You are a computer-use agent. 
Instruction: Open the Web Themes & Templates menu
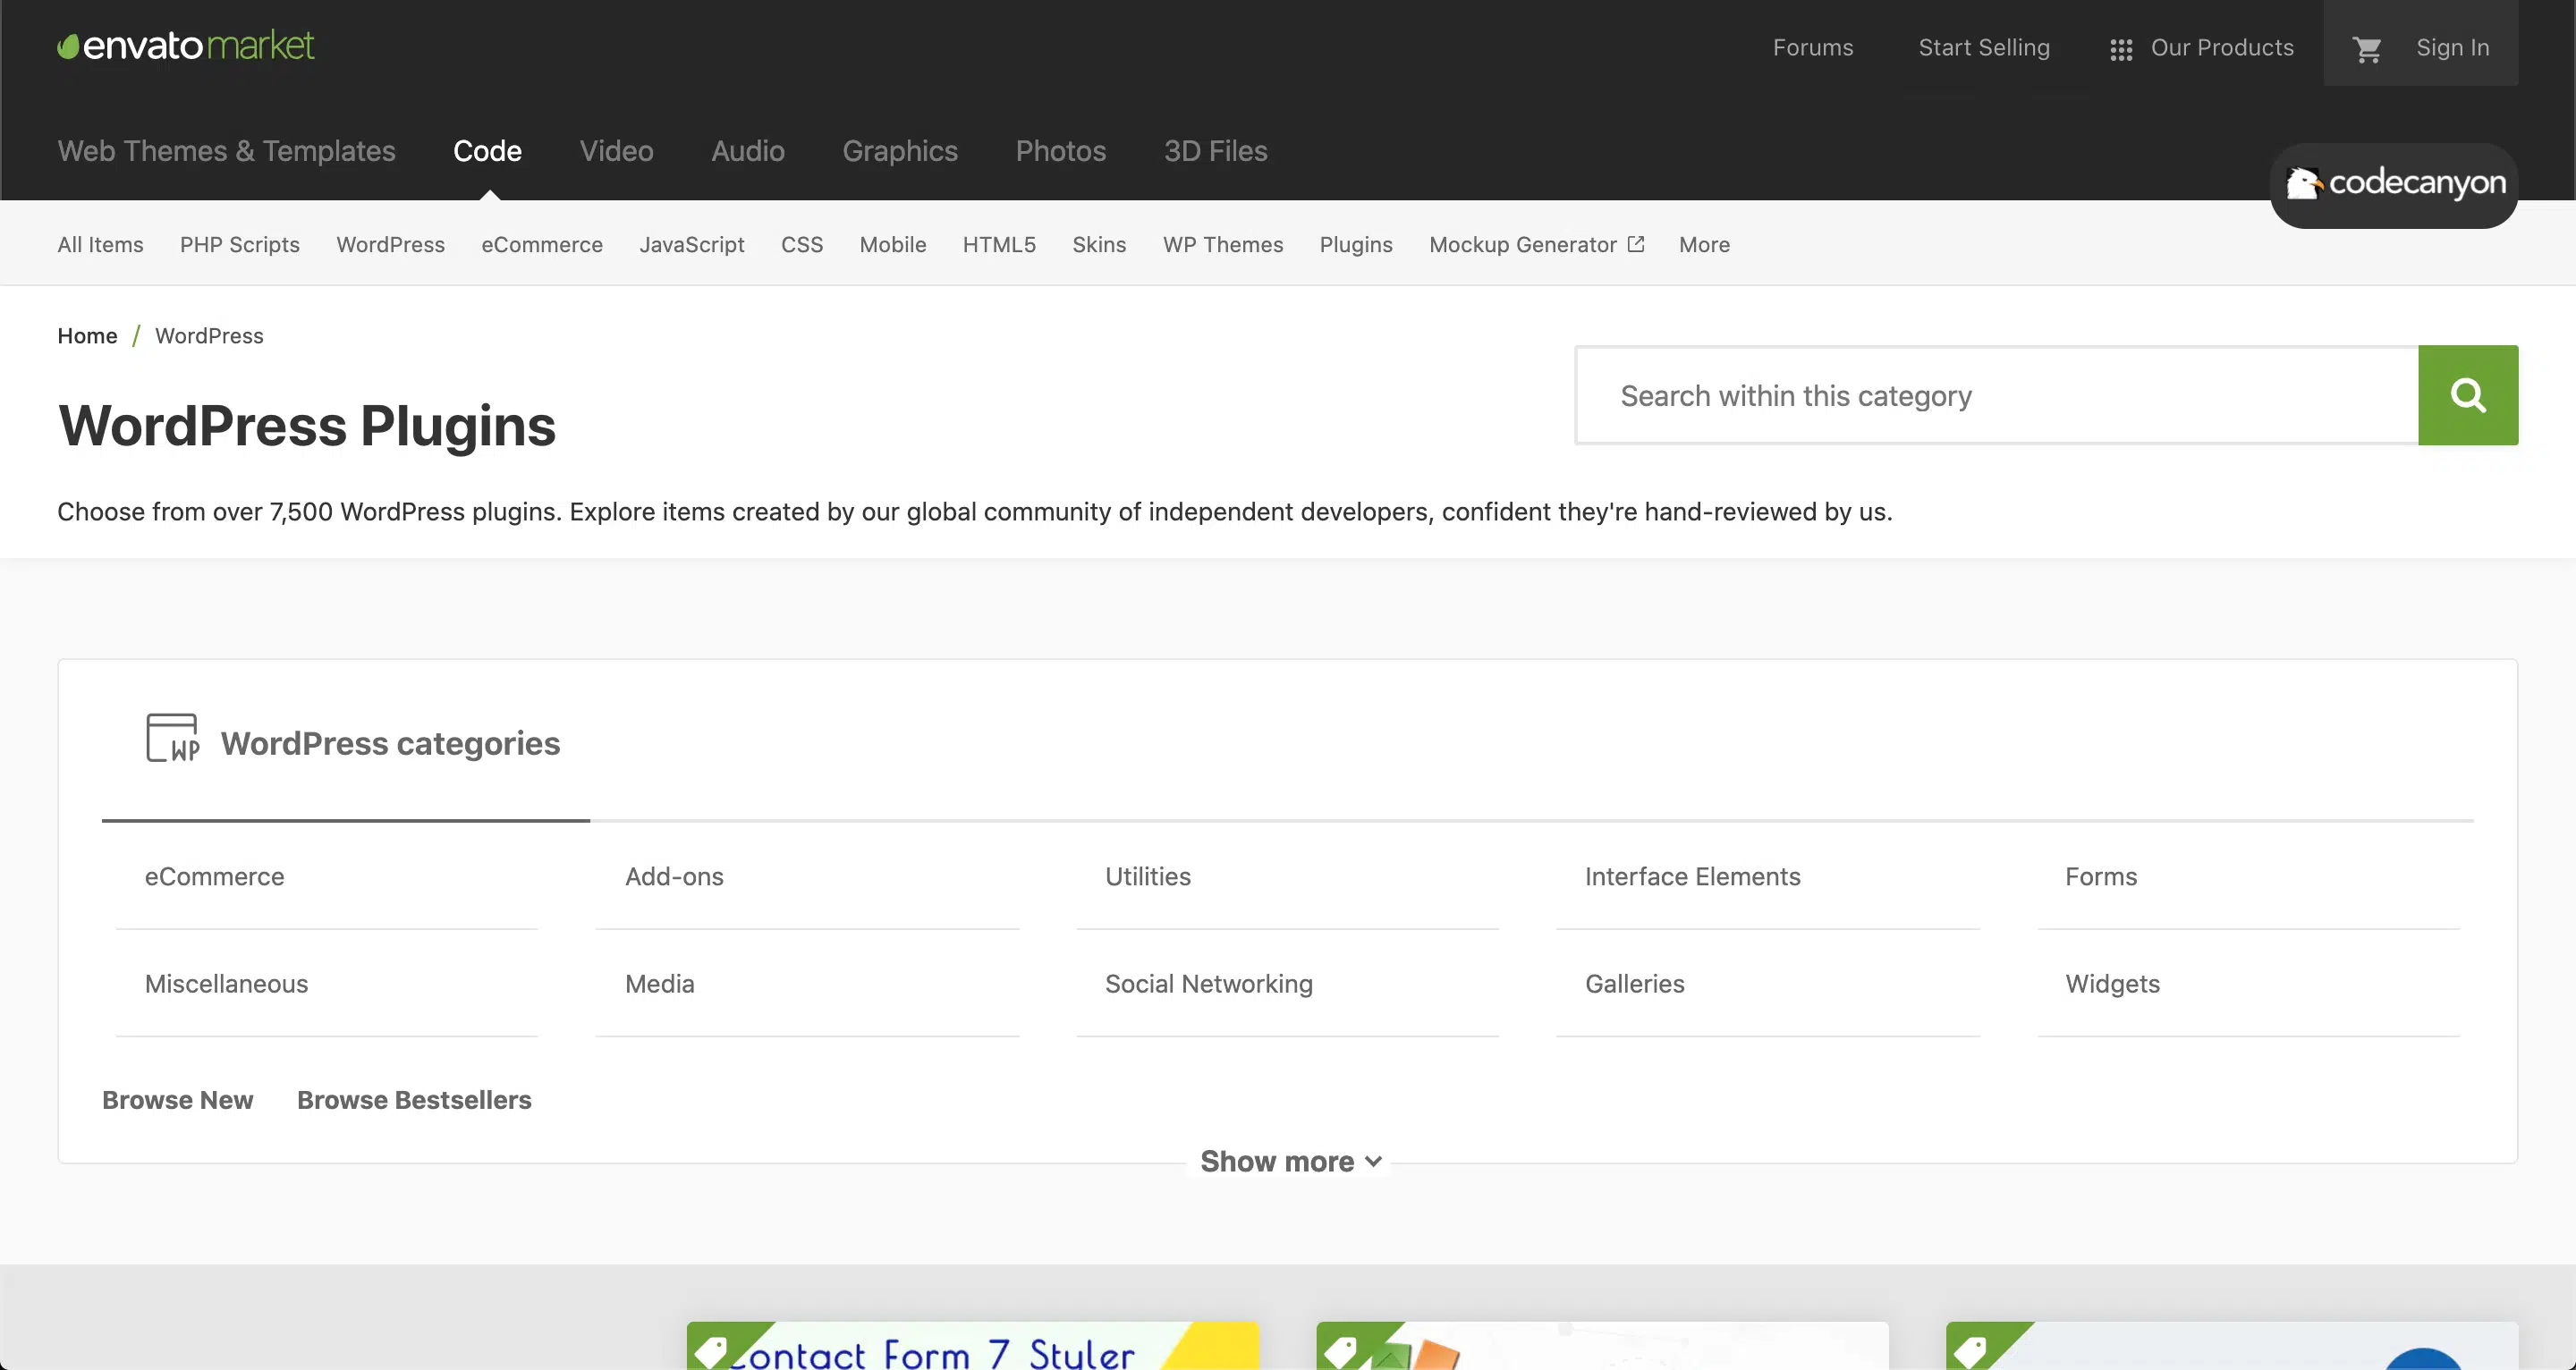click(226, 151)
